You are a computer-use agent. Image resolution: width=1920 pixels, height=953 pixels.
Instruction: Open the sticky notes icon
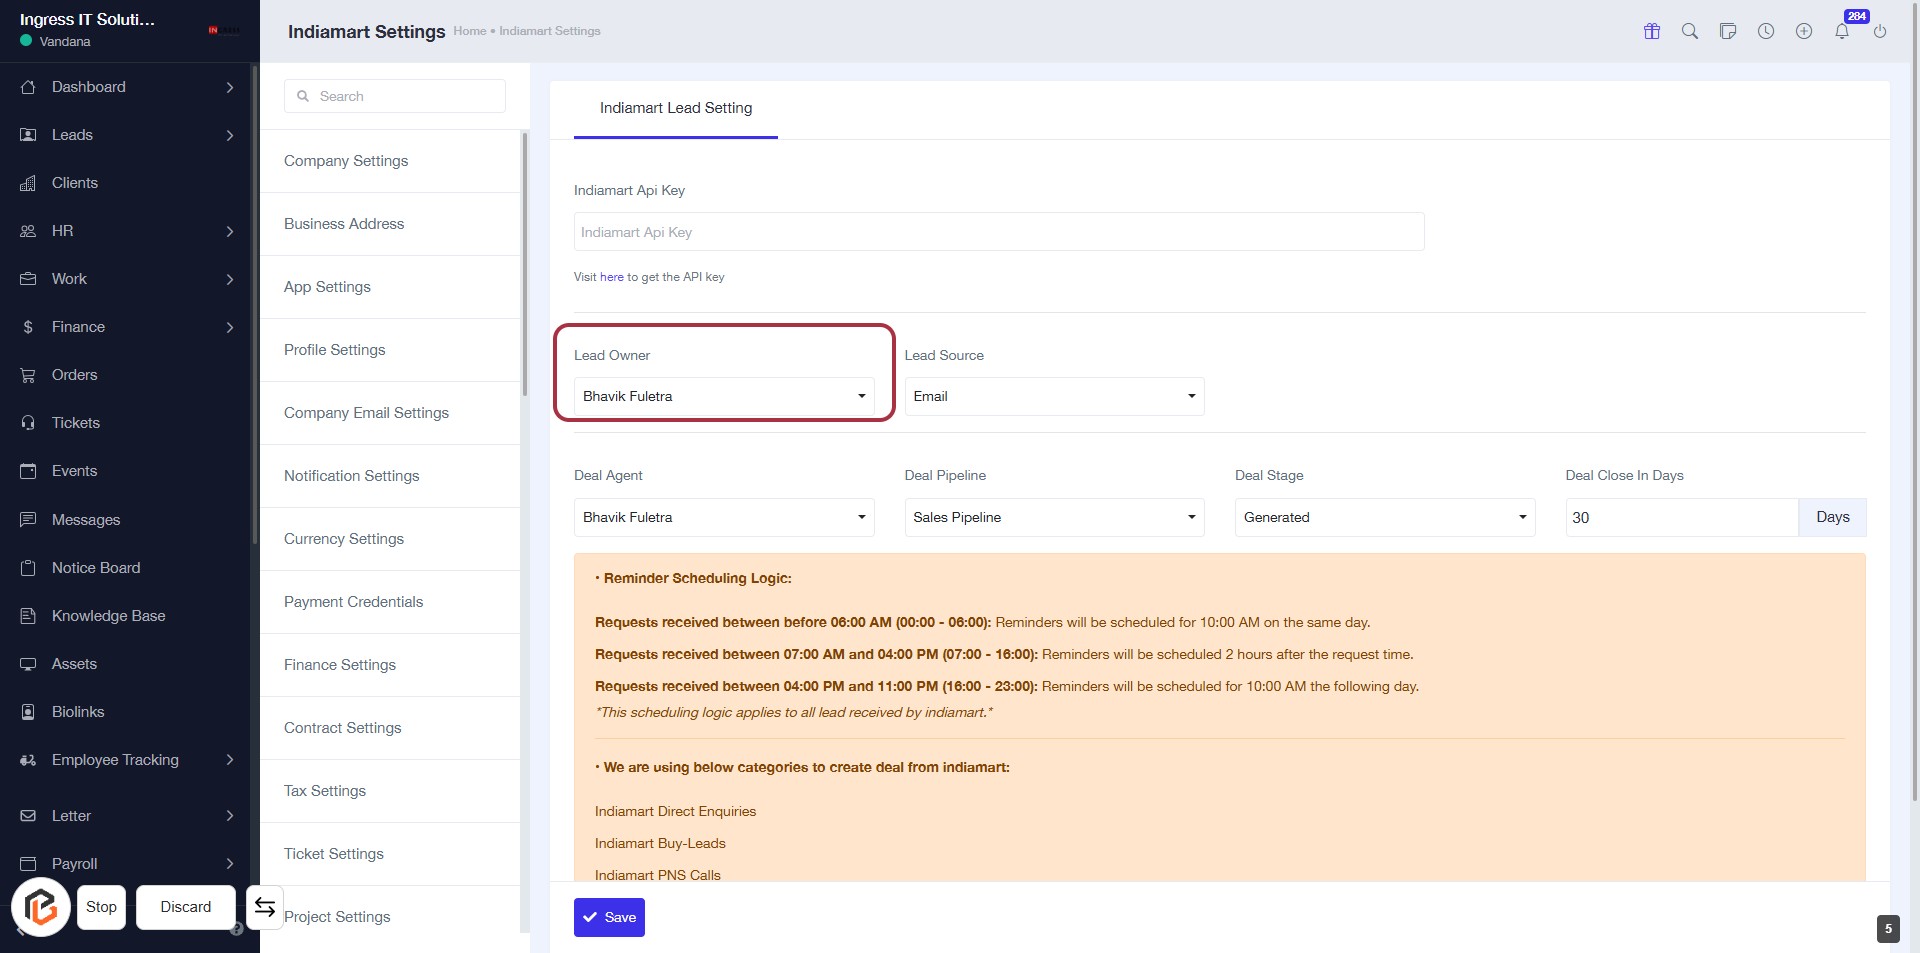point(1728,31)
